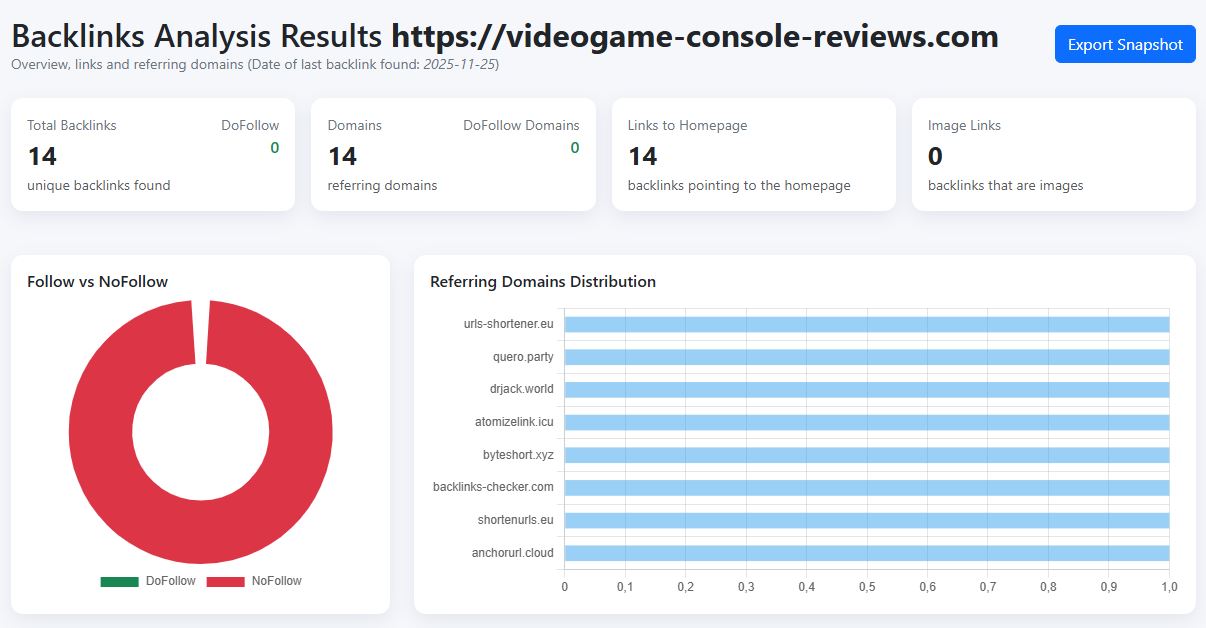The width and height of the screenshot is (1206, 628).
Task: Click the Image Links label
Action: (x=964, y=125)
